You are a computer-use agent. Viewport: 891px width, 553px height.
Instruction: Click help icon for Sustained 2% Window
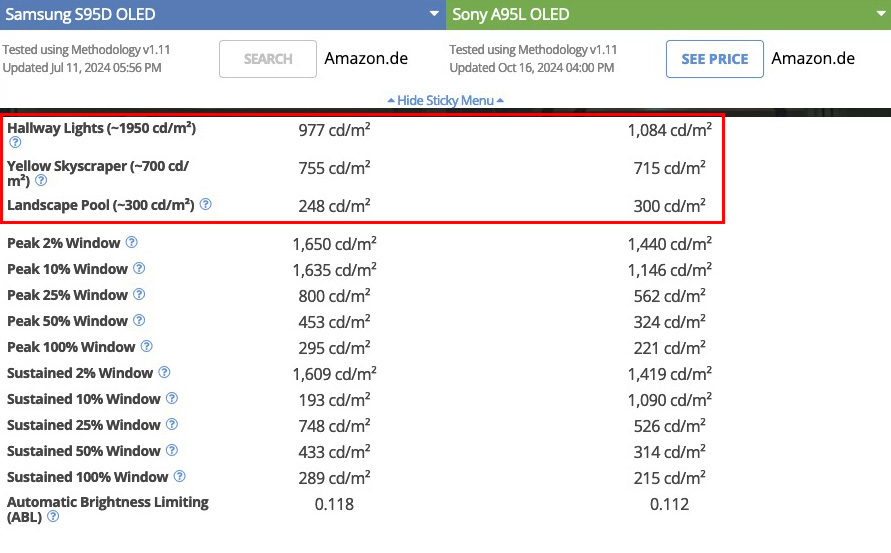[x=165, y=373]
